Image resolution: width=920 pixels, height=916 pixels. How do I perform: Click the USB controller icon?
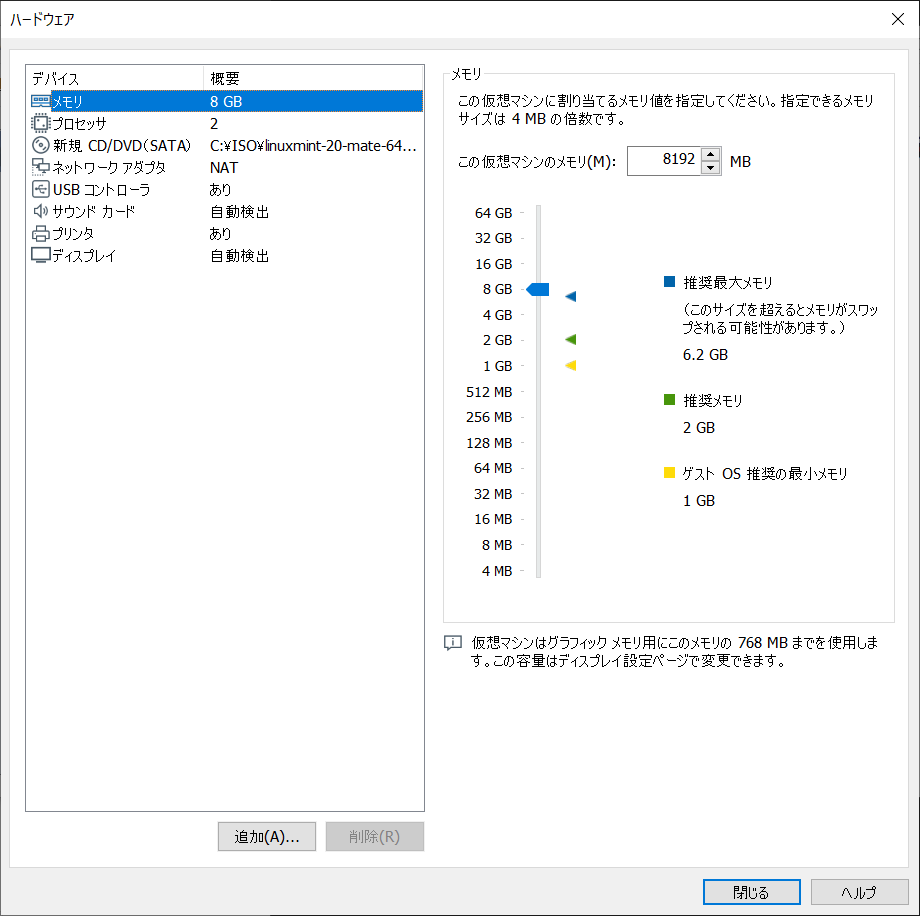(40, 189)
